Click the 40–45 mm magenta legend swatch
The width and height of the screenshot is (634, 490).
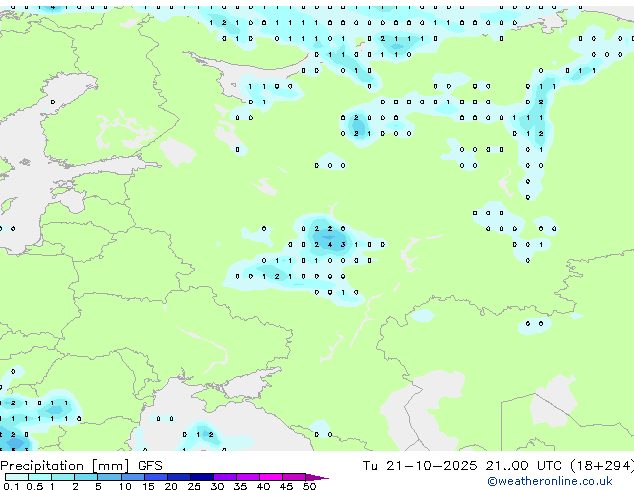[271, 477]
